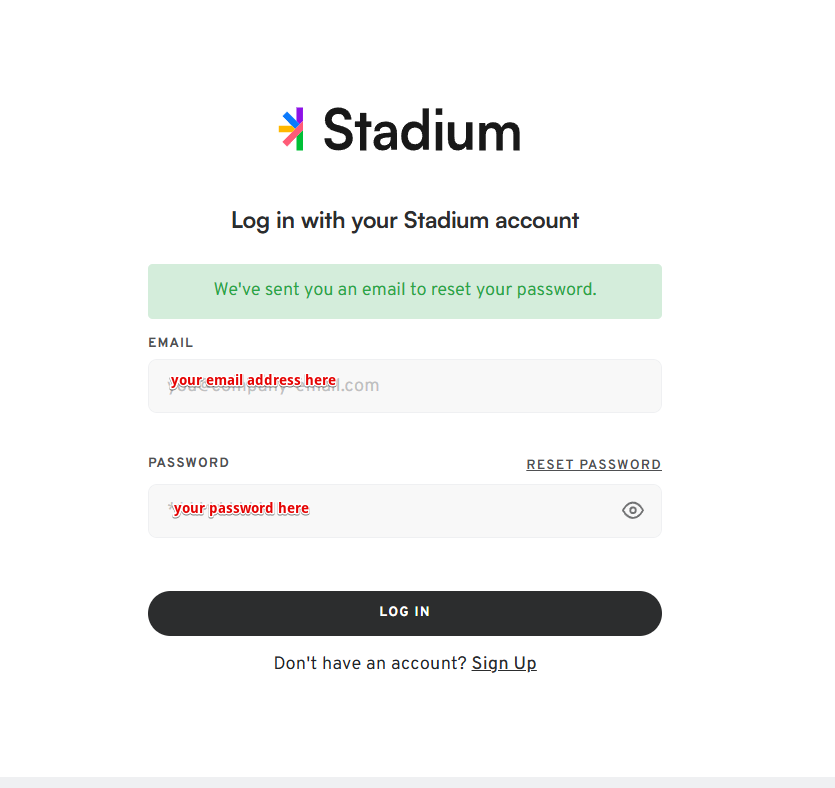
Task: Click the red 'your password here' annotation
Action: point(241,508)
